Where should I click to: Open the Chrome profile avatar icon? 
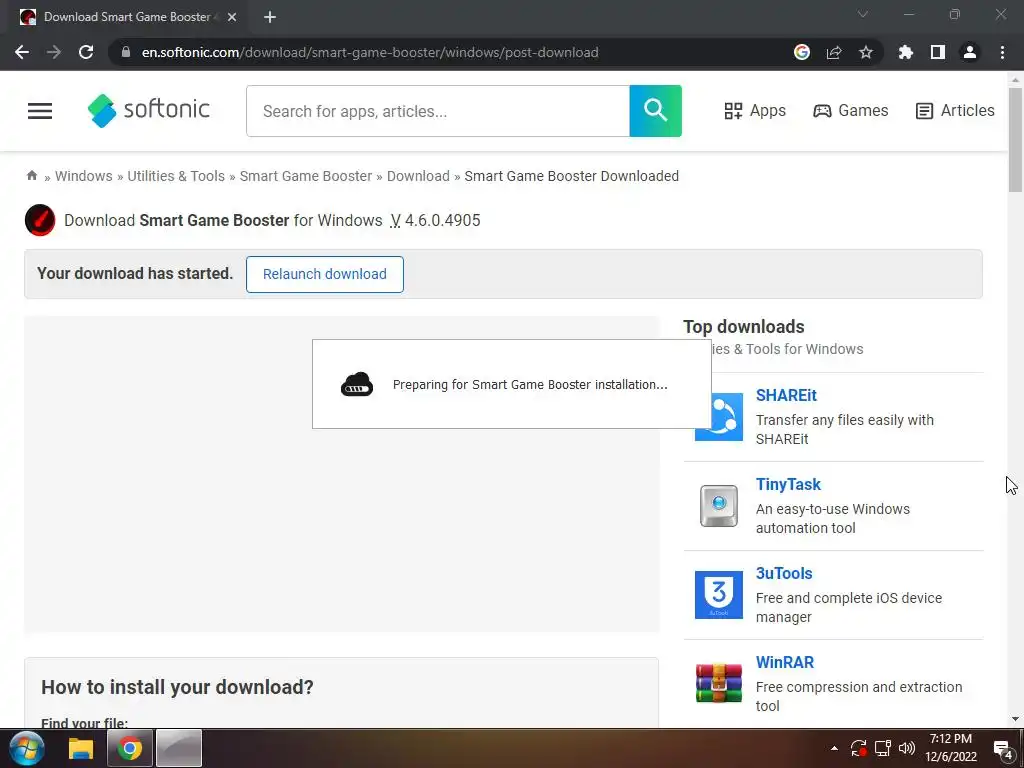coord(970,52)
